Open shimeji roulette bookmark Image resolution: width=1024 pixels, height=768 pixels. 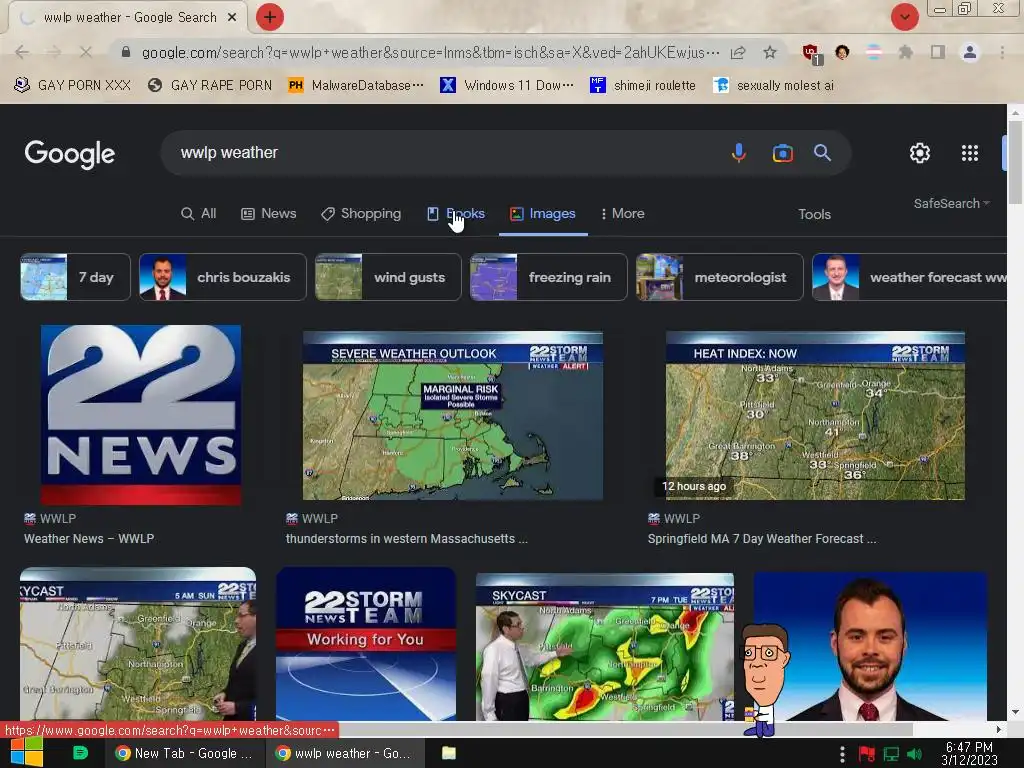(643, 86)
